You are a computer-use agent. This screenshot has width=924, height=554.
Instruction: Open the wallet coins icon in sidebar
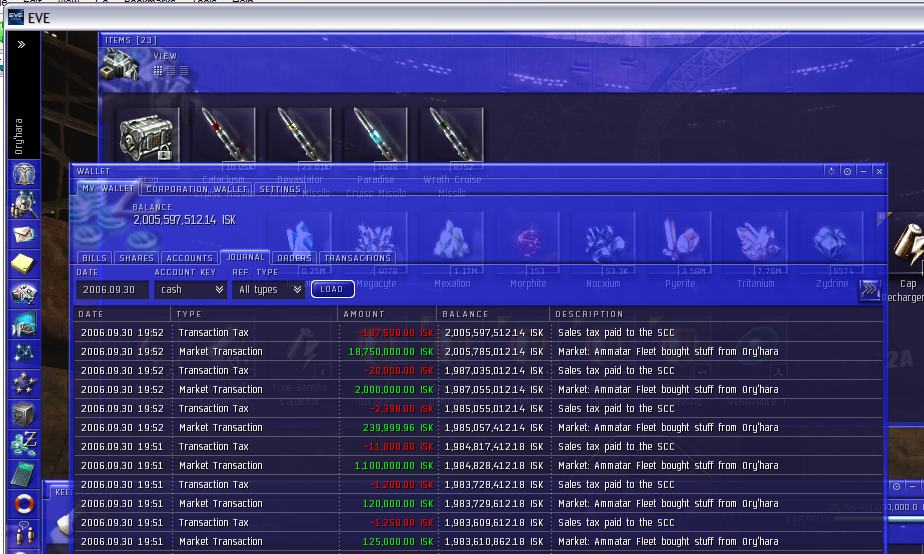click(x=24, y=444)
